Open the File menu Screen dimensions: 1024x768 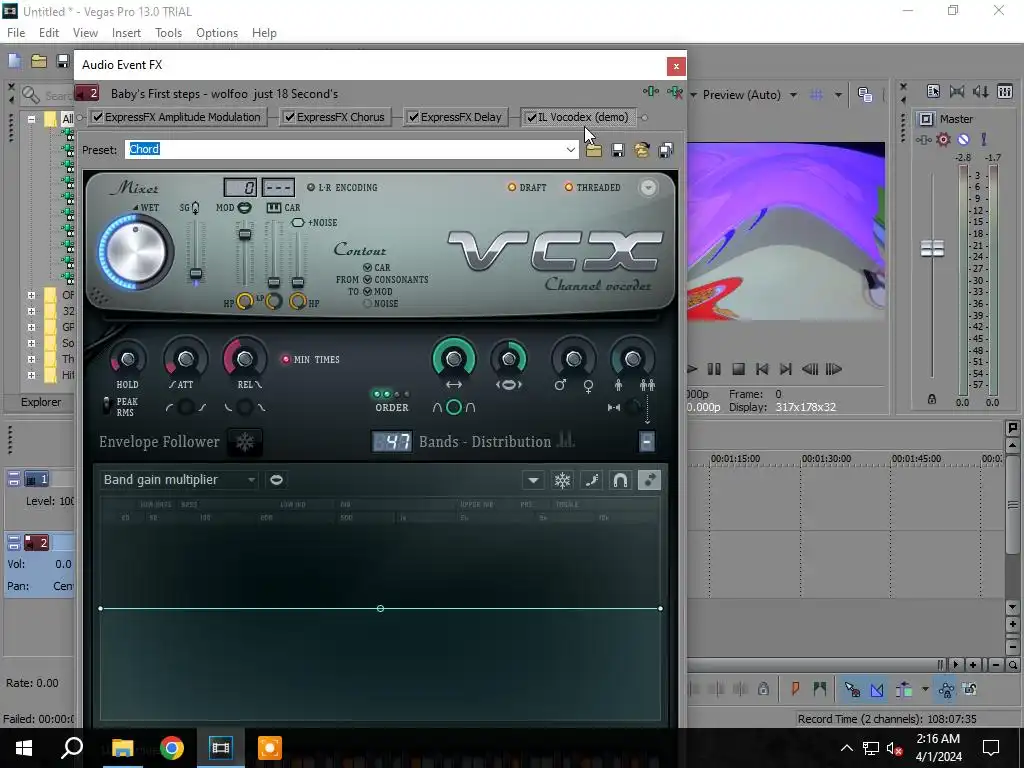point(16,33)
